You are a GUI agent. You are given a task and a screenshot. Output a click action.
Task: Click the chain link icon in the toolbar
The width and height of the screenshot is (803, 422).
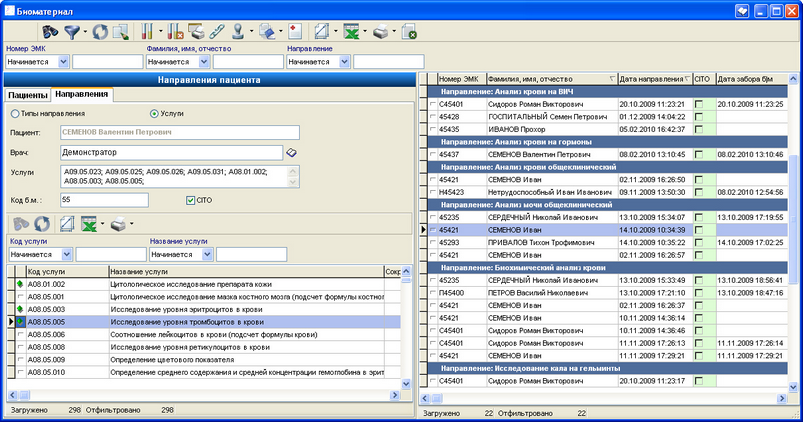217,32
